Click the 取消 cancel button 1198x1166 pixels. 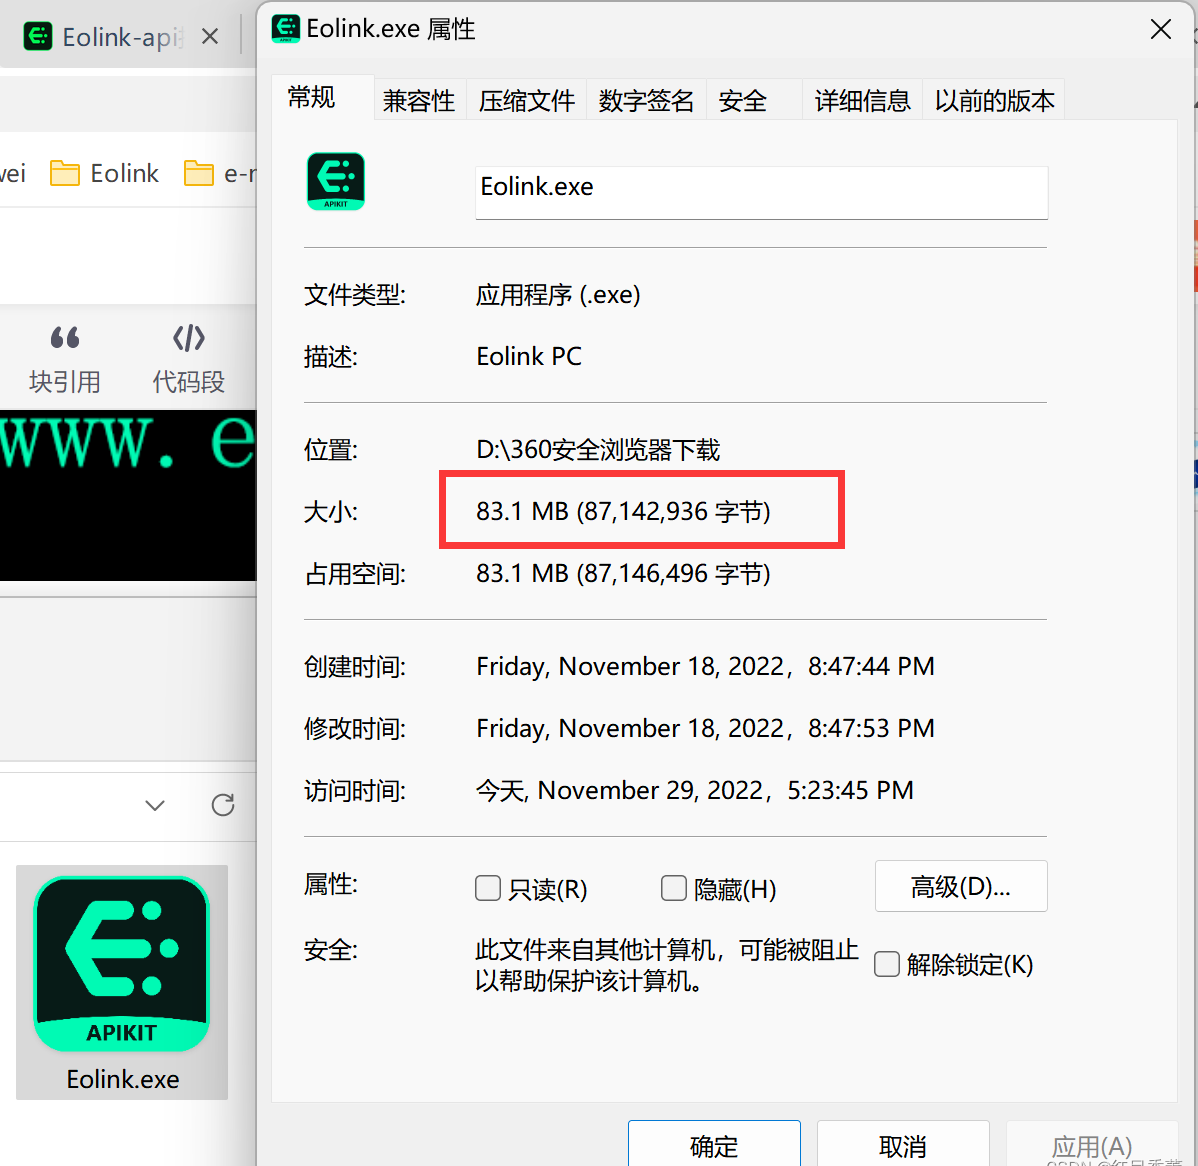click(902, 1147)
